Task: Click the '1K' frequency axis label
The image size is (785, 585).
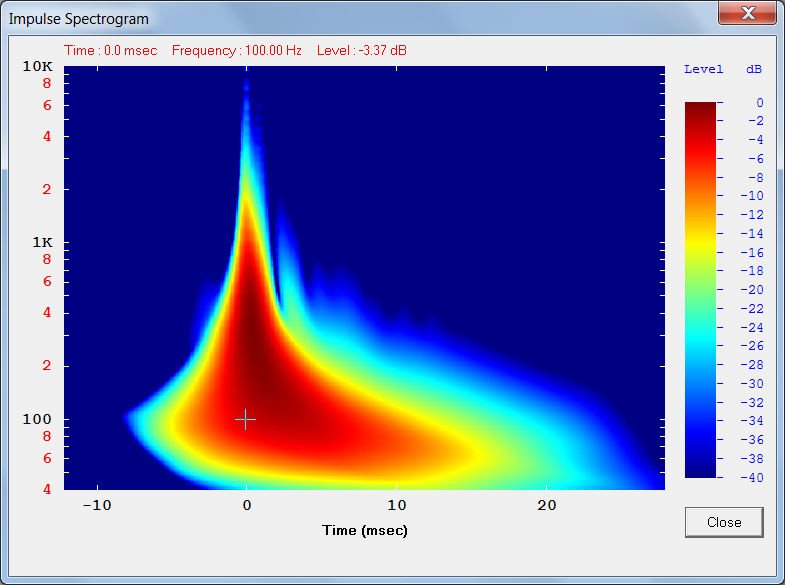Action: tap(43, 243)
